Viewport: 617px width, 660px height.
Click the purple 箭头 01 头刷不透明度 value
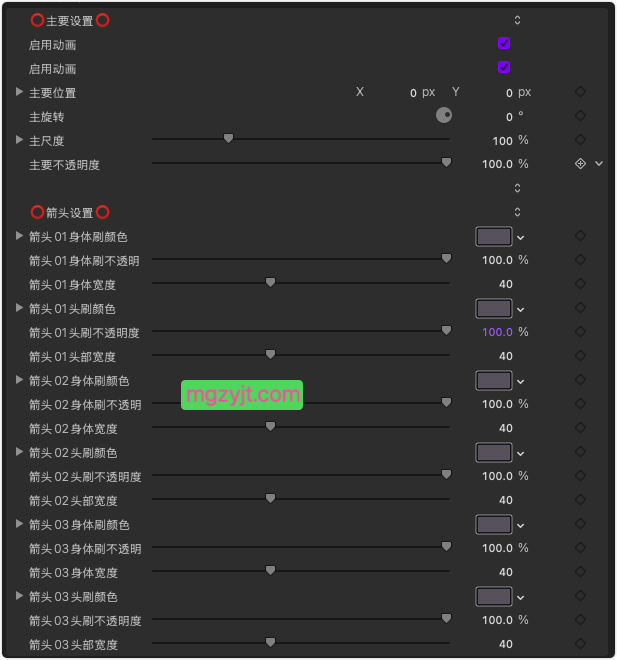[x=497, y=332]
